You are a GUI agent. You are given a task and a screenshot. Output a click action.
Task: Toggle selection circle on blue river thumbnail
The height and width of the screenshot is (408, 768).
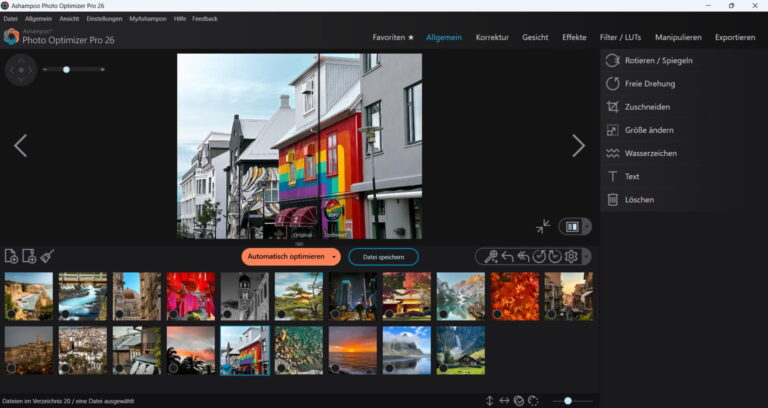(65, 314)
